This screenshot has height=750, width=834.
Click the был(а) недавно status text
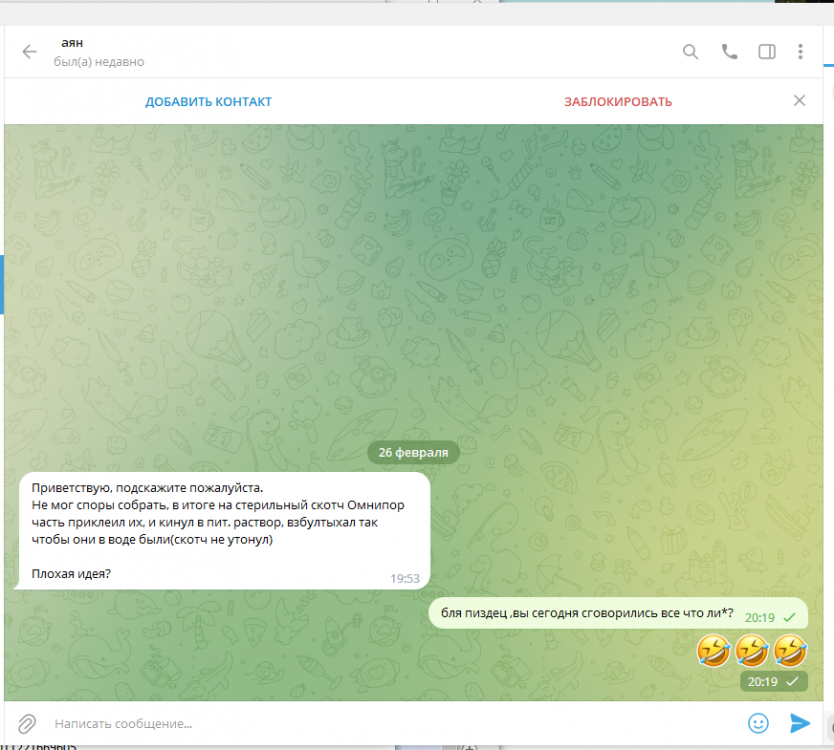tap(99, 62)
